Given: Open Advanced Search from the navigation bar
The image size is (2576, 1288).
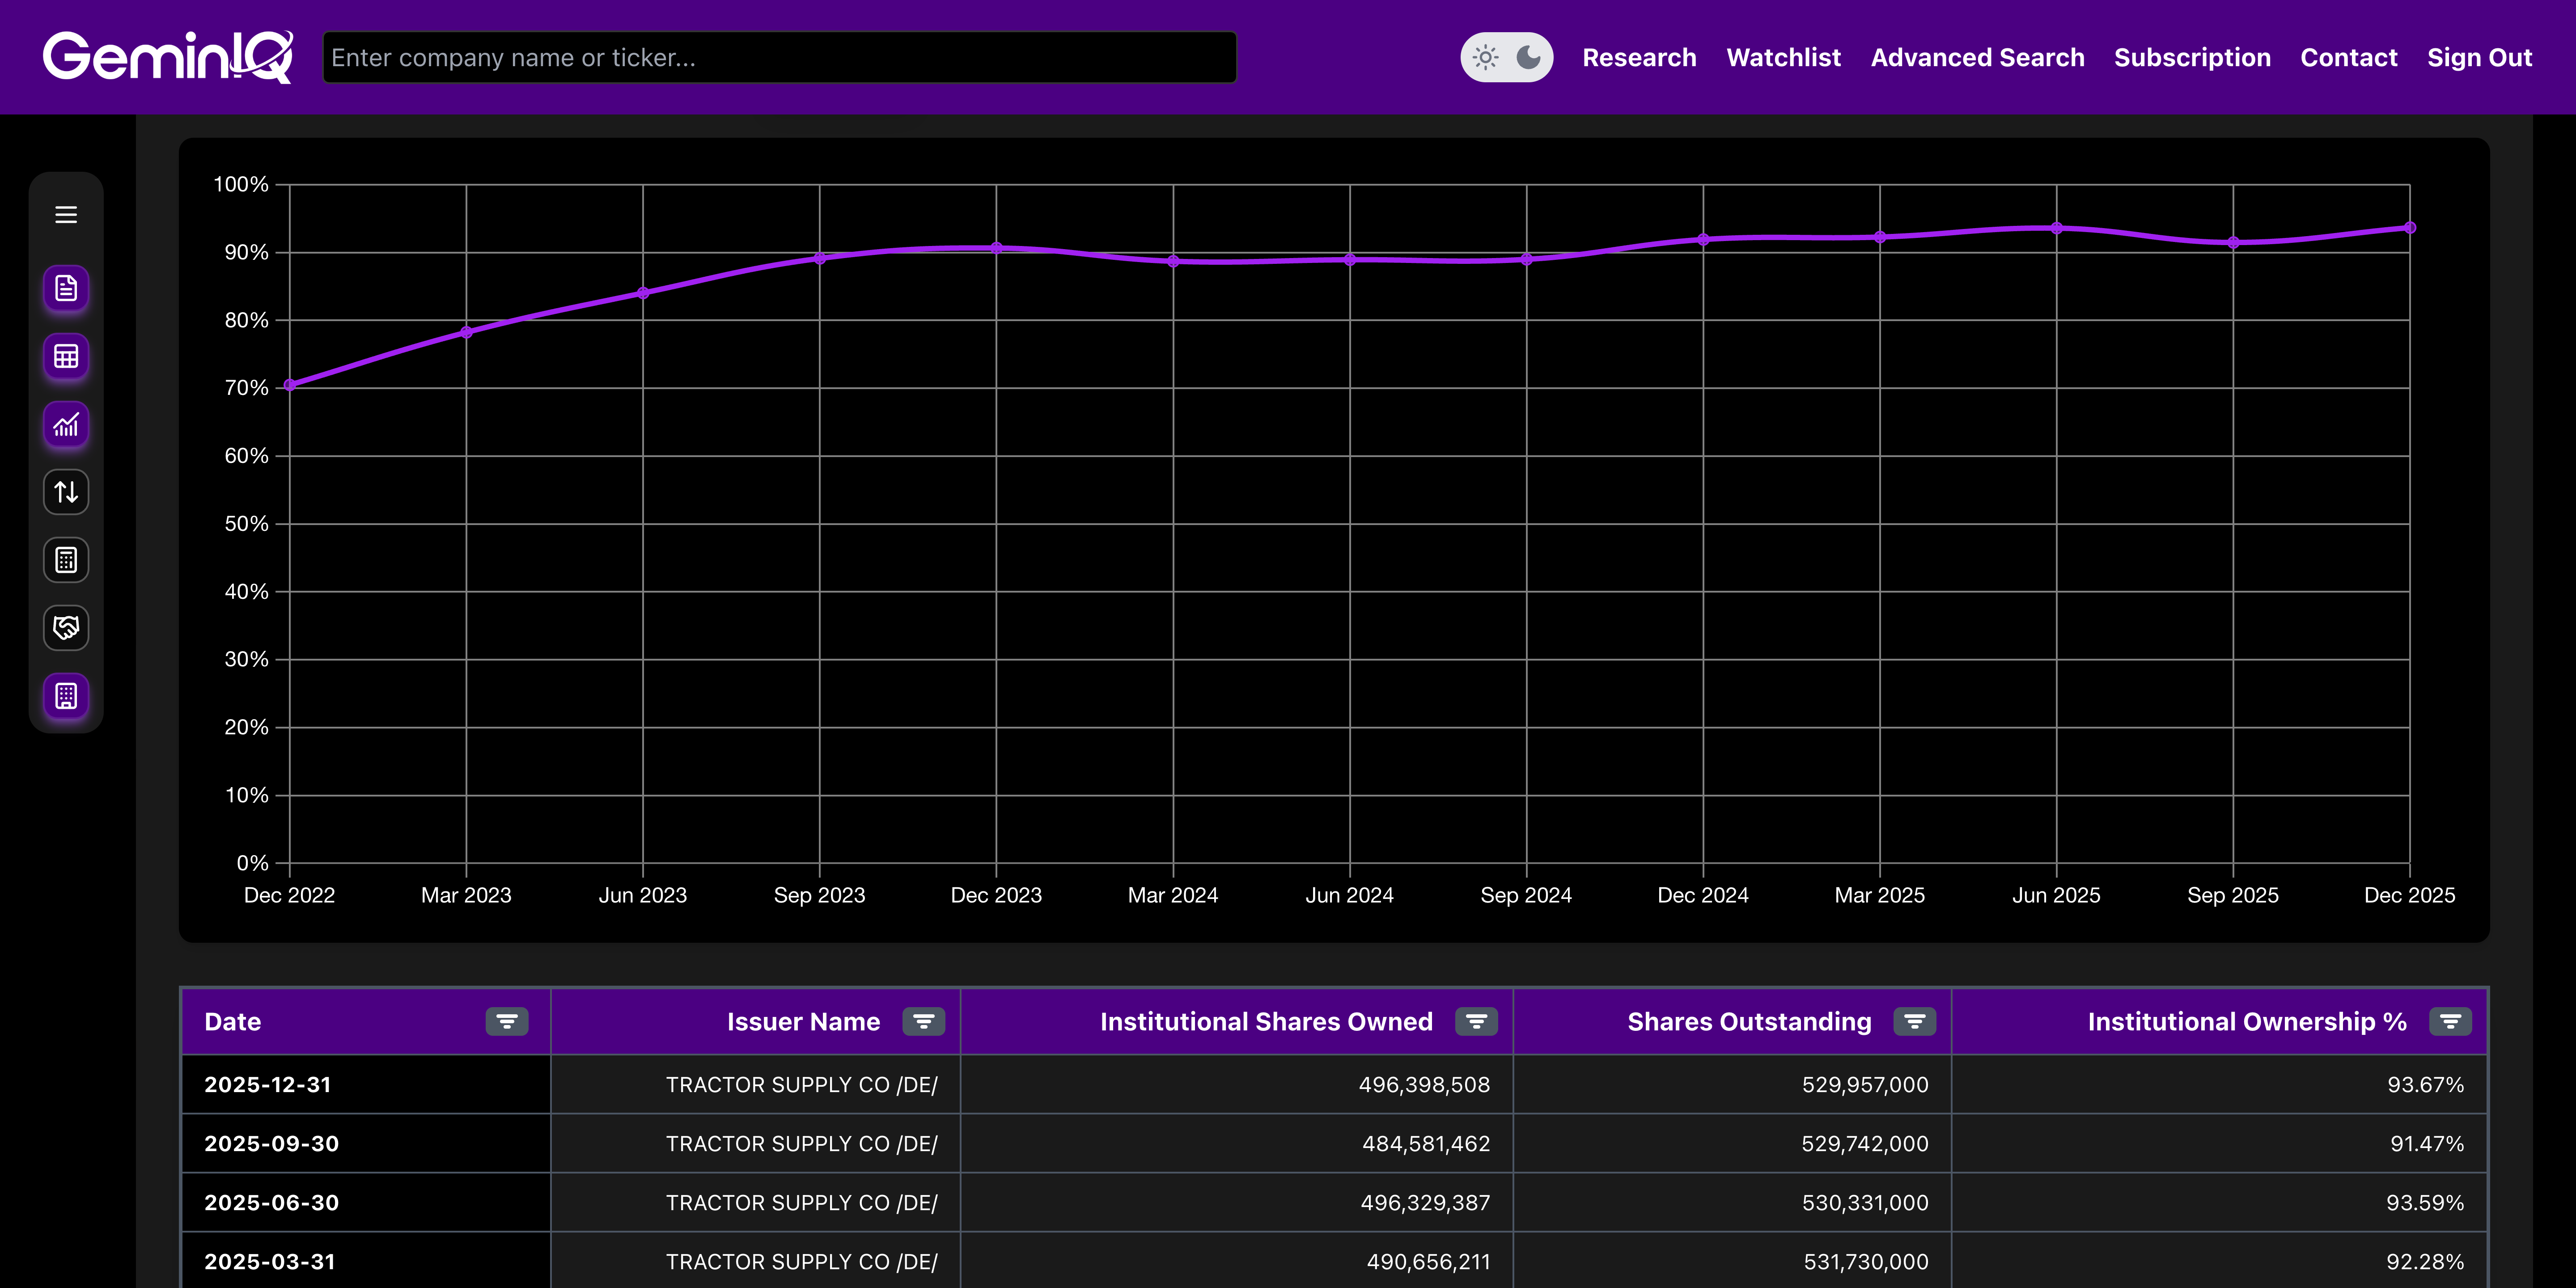Looking at the screenshot, I should 1978,57.
